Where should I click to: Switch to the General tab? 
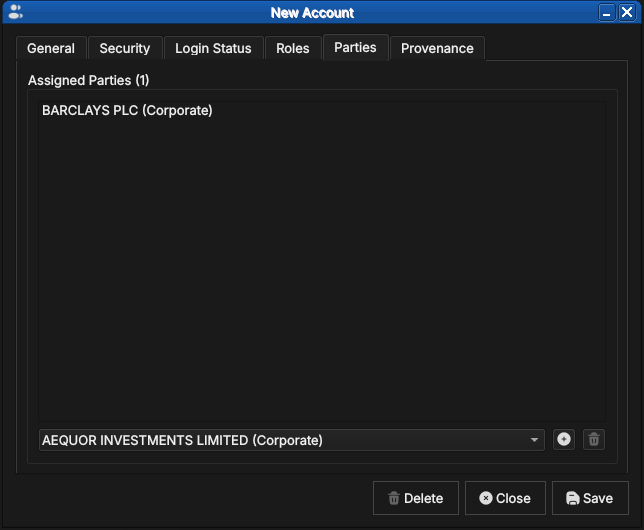(51, 48)
